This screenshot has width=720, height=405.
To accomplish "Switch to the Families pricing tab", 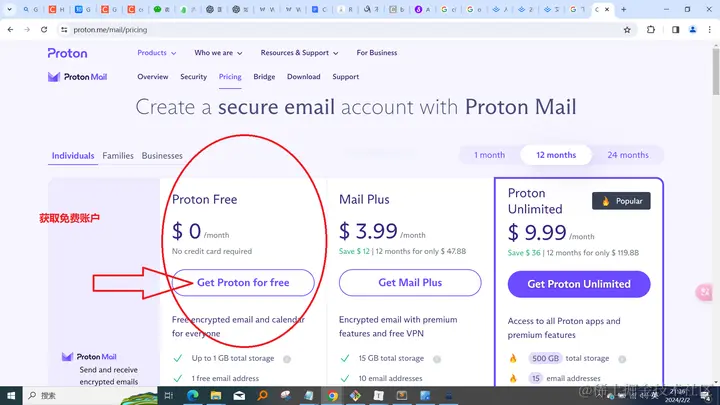I will click(118, 156).
